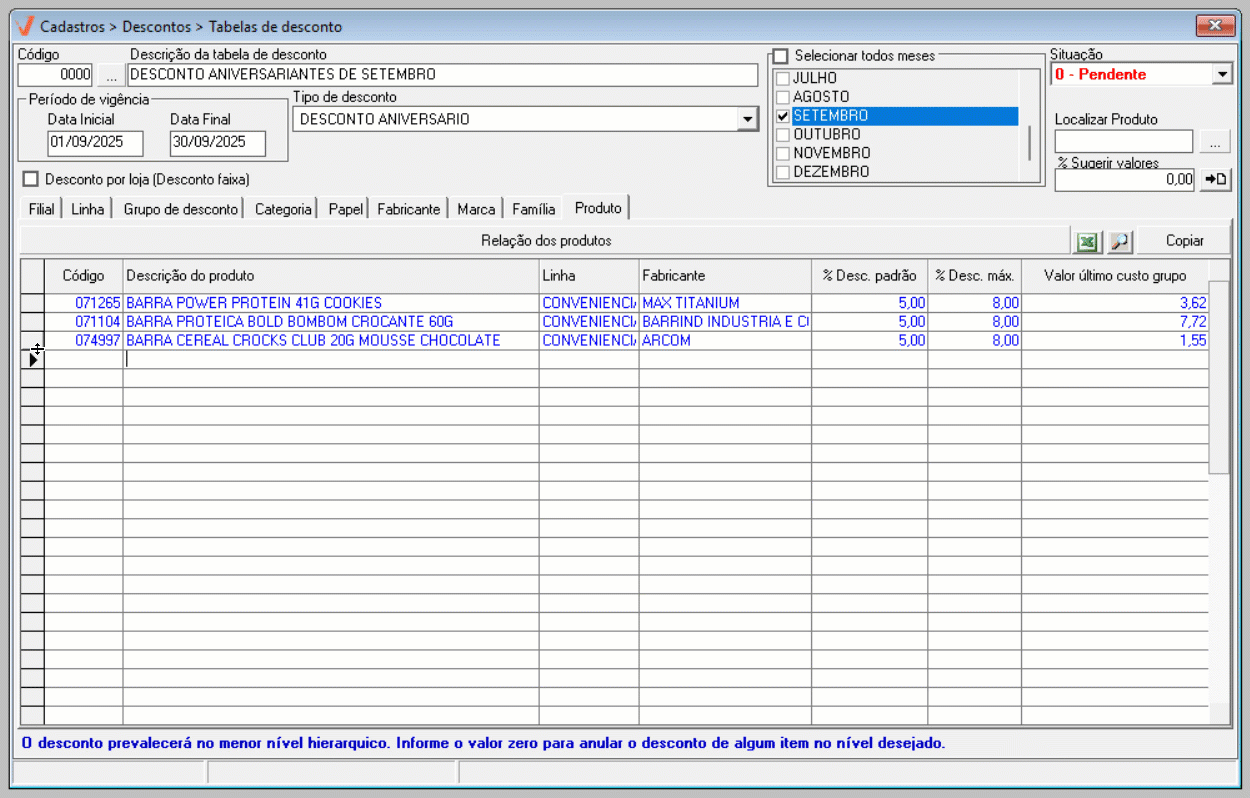The height and width of the screenshot is (798, 1250).
Task: Export product list to Excel
Action: (x=1087, y=241)
